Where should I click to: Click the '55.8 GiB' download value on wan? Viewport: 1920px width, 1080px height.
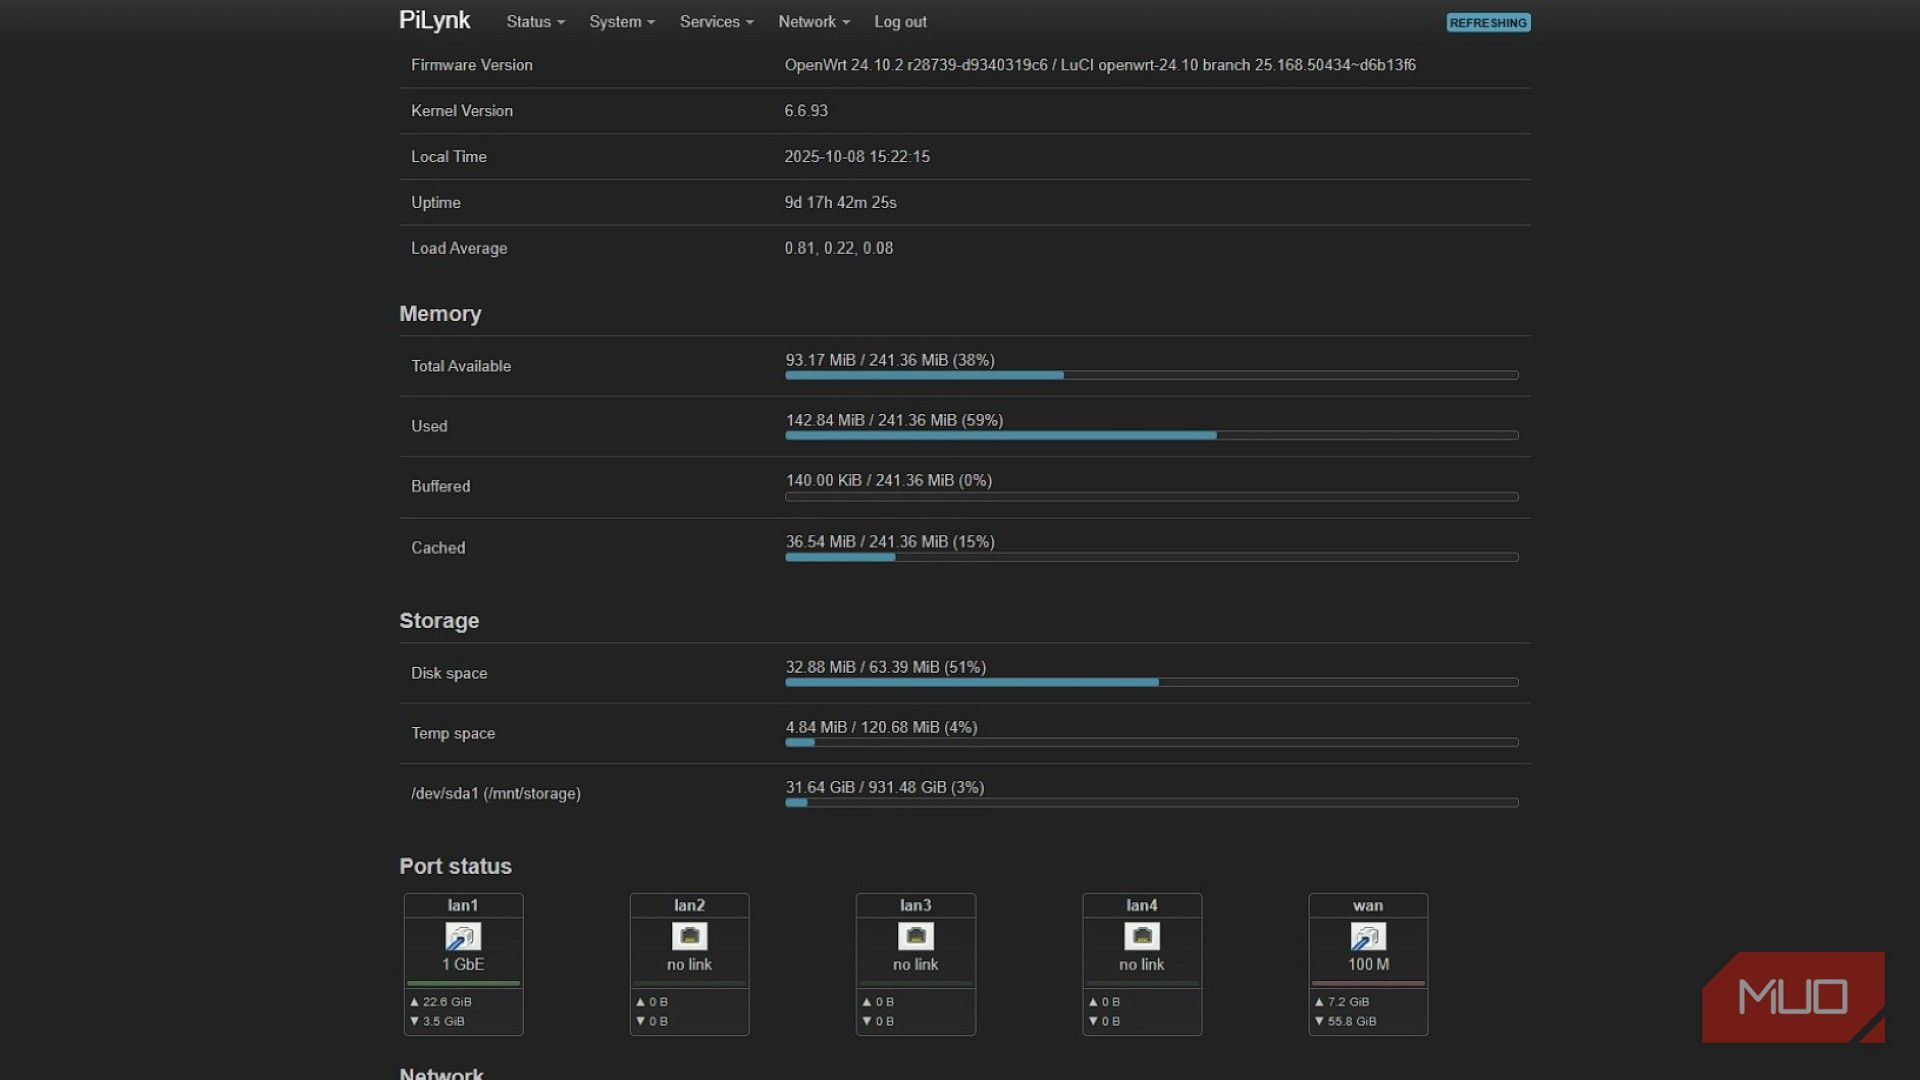coord(1352,1022)
